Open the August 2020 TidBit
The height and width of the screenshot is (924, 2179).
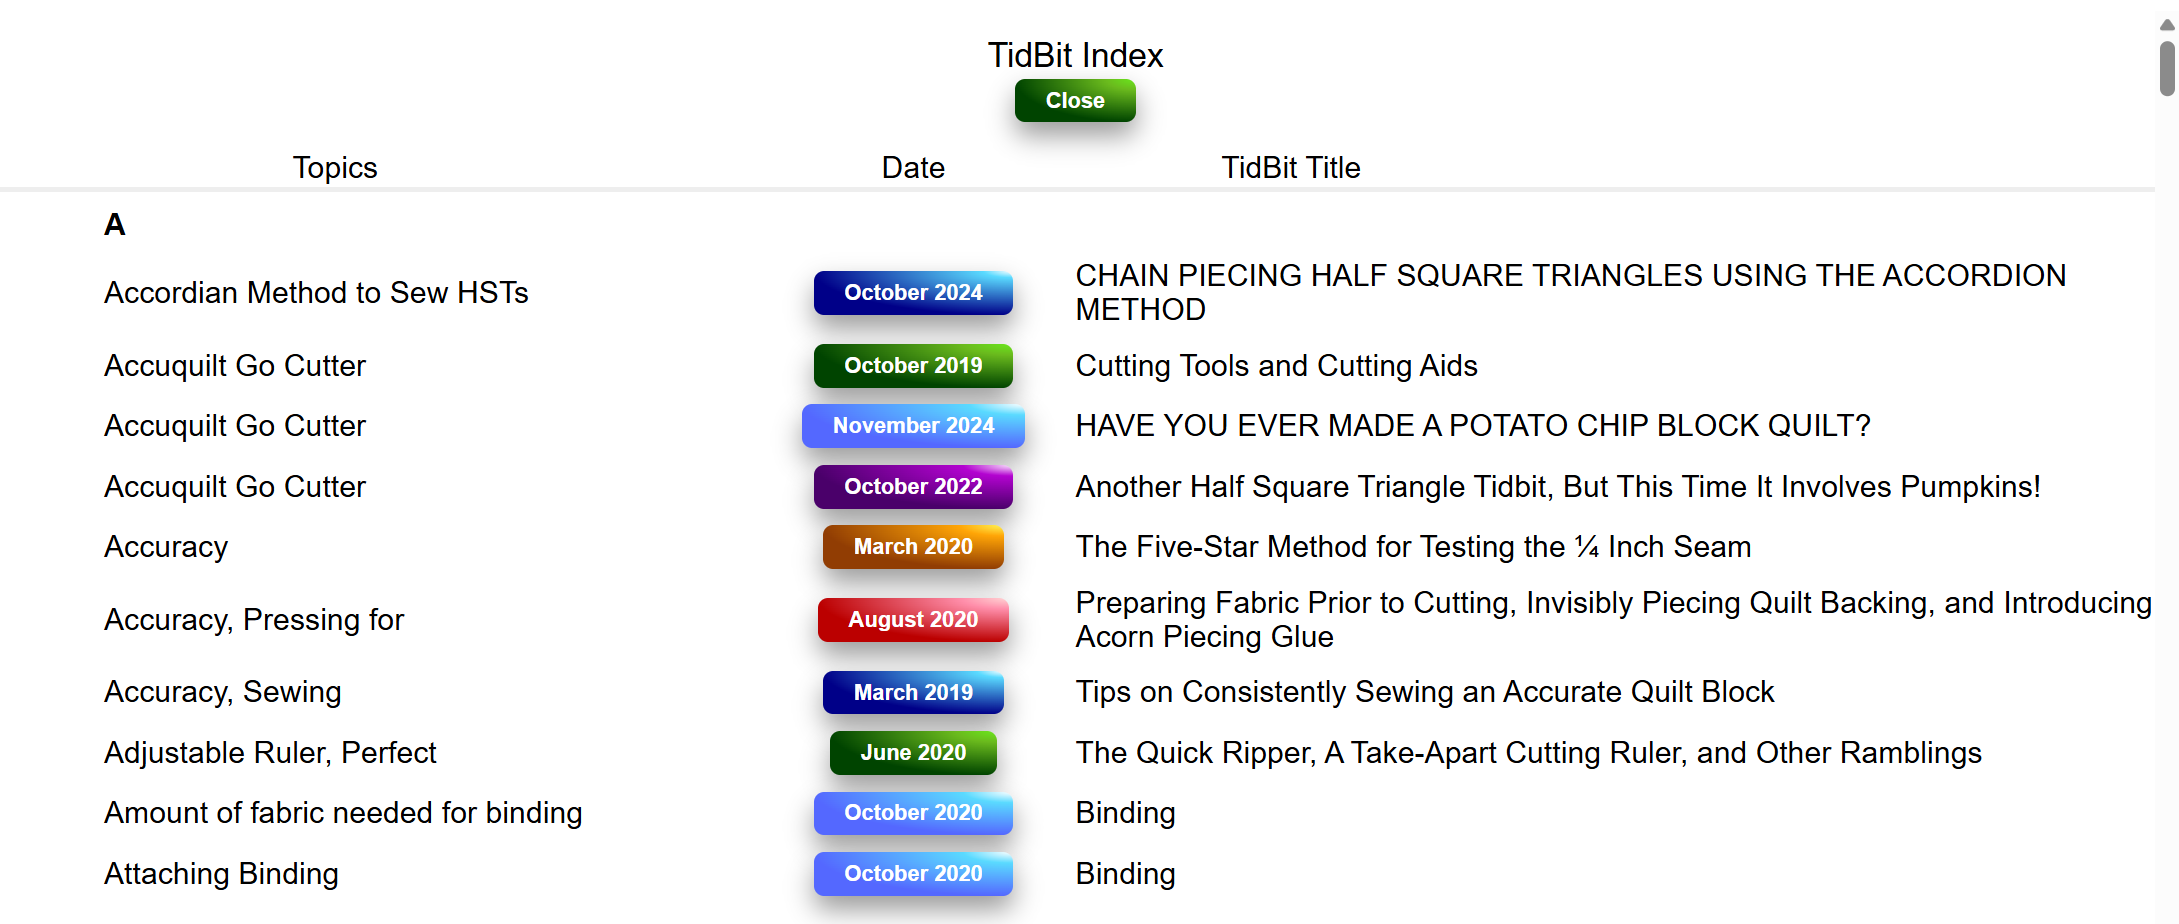(913, 620)
